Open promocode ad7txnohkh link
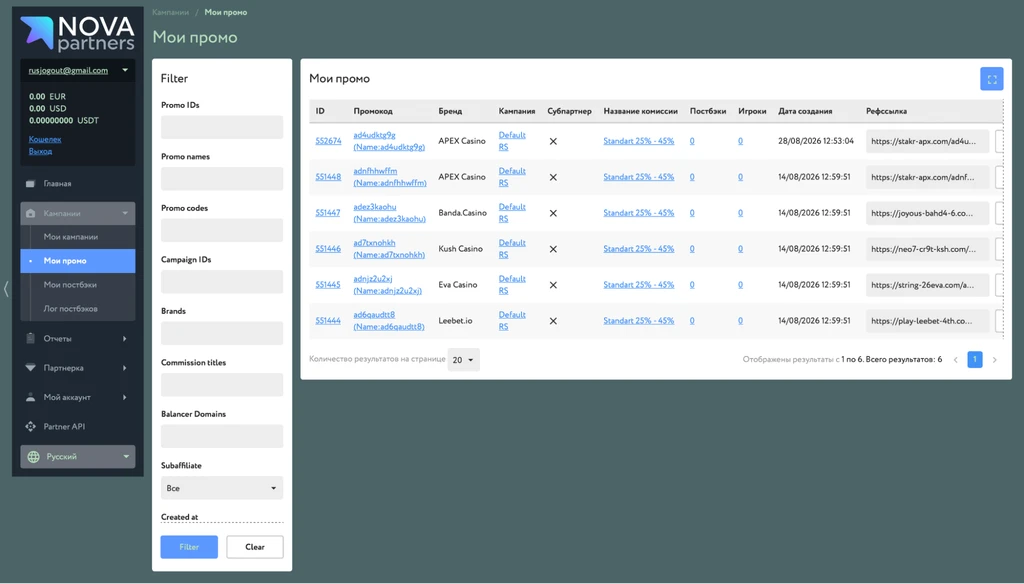 click(x=389, y=249)
